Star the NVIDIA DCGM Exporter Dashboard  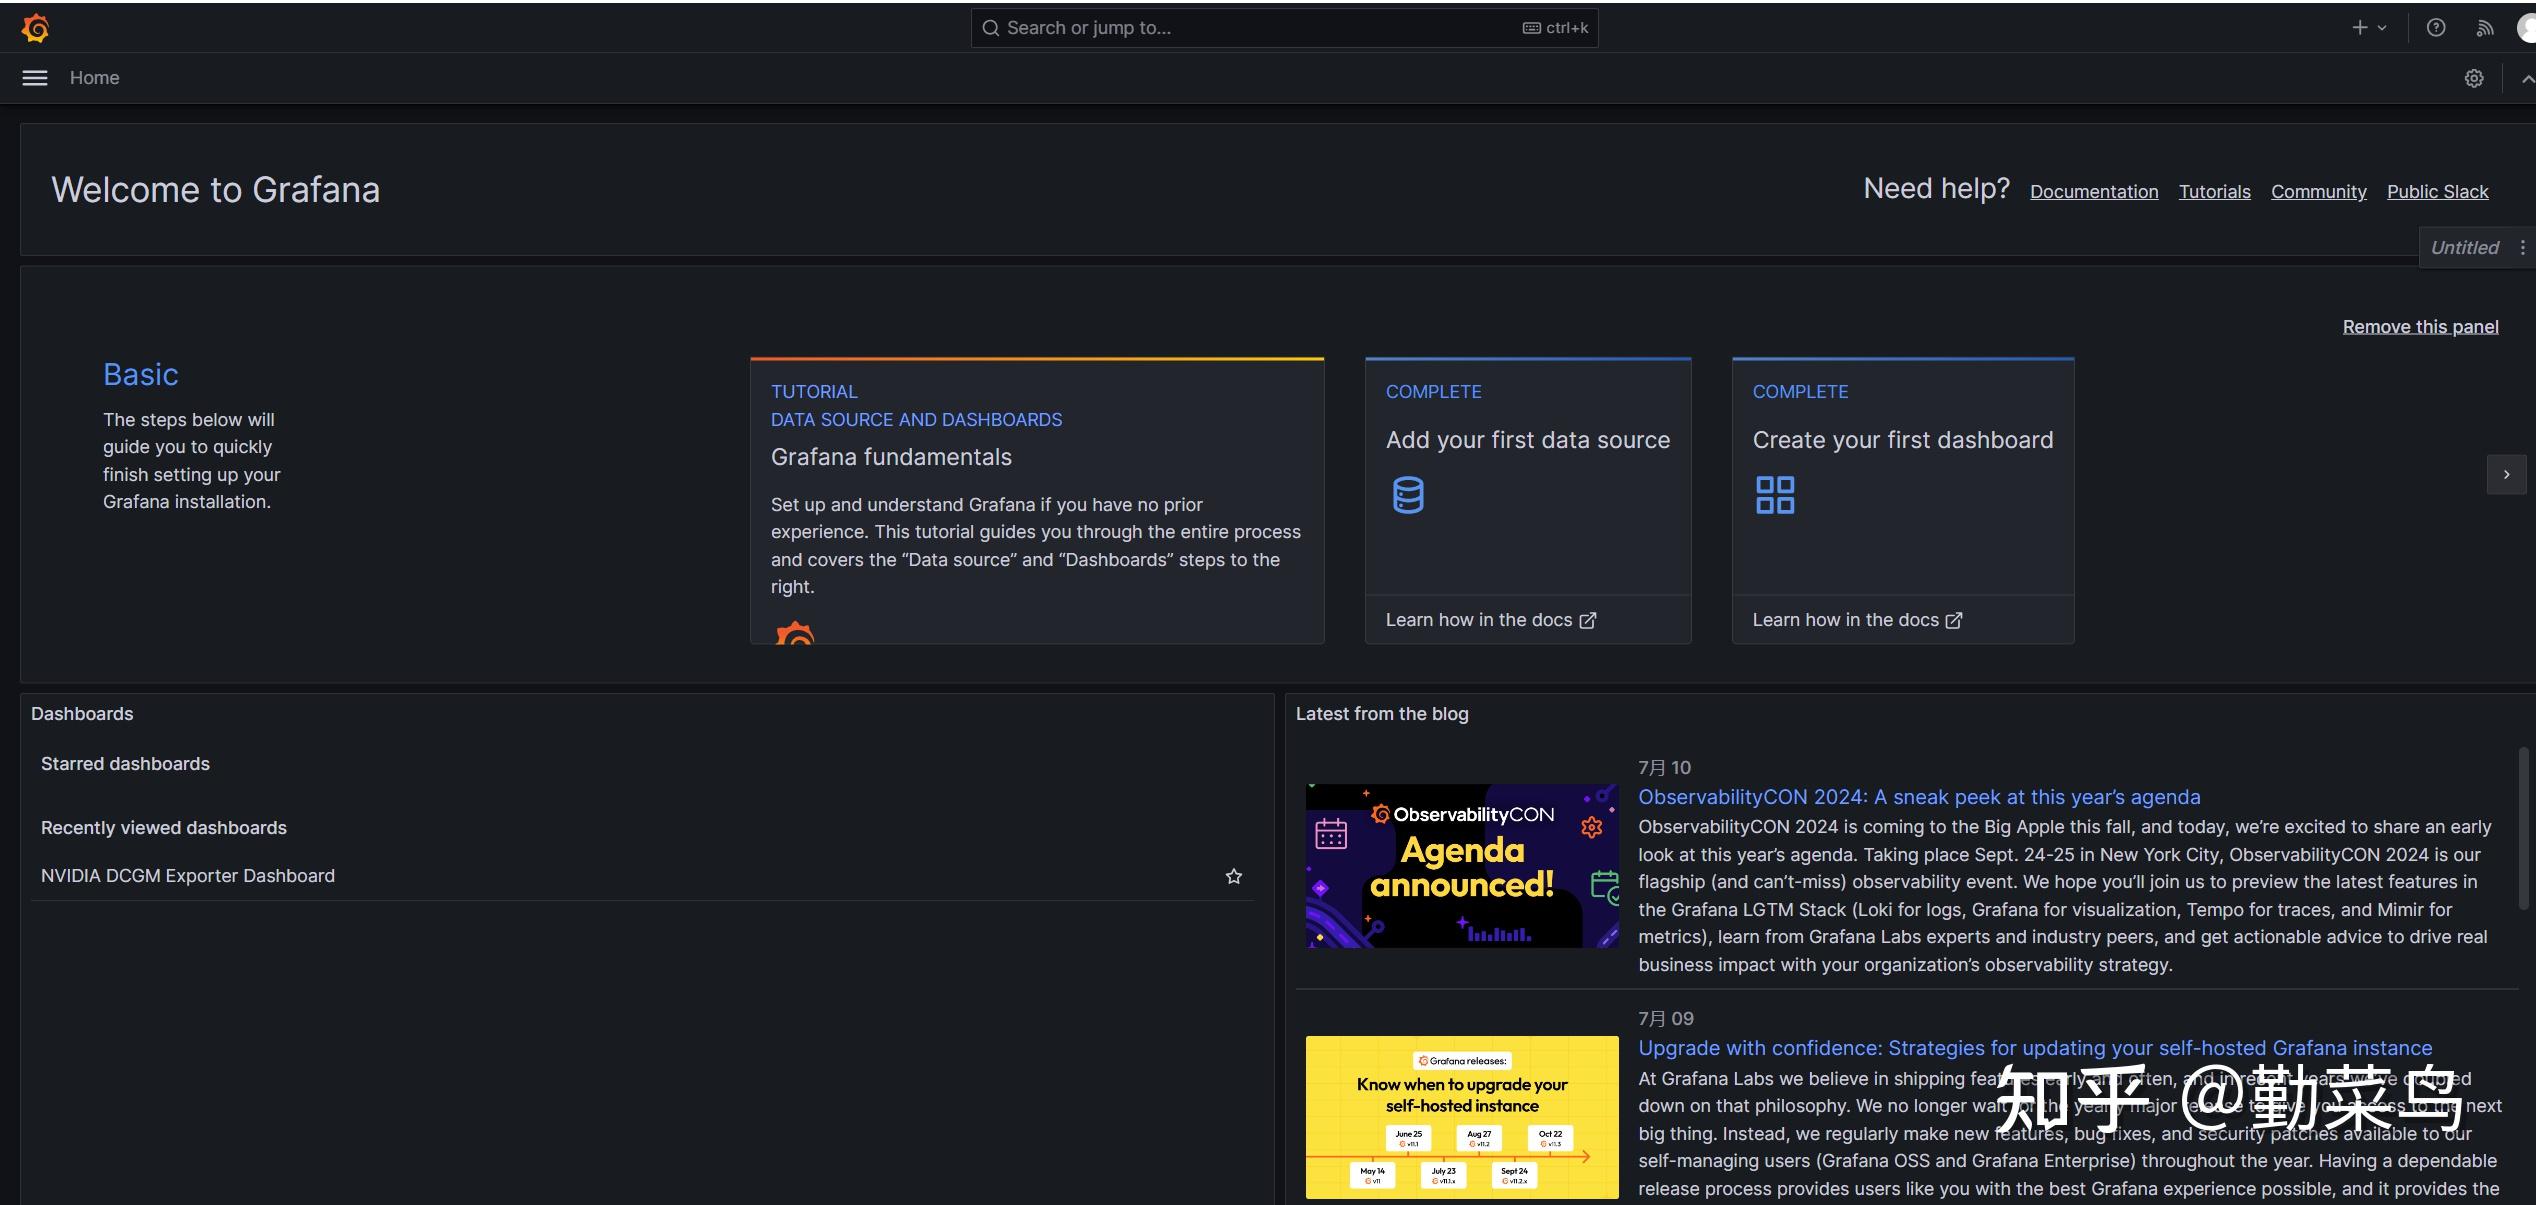point(1234,877)
